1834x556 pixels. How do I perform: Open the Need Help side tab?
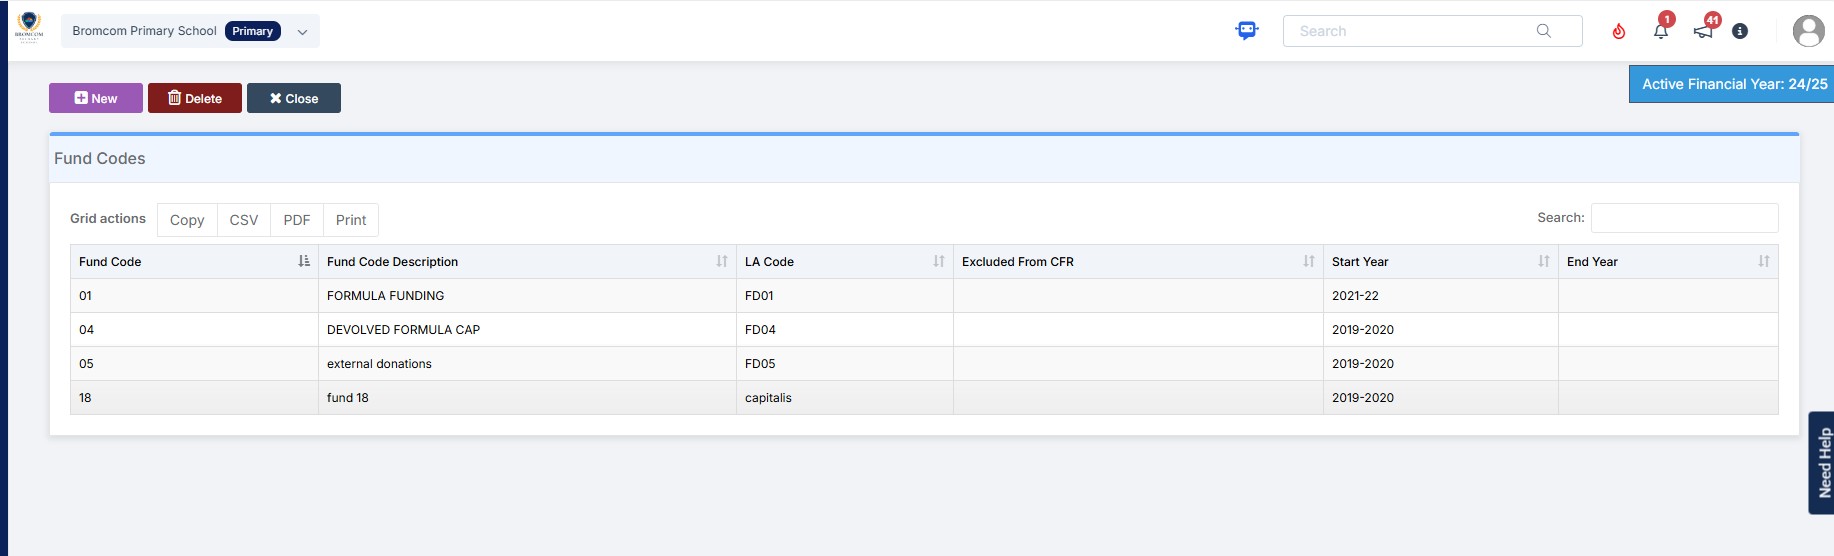click(1822, 462)
